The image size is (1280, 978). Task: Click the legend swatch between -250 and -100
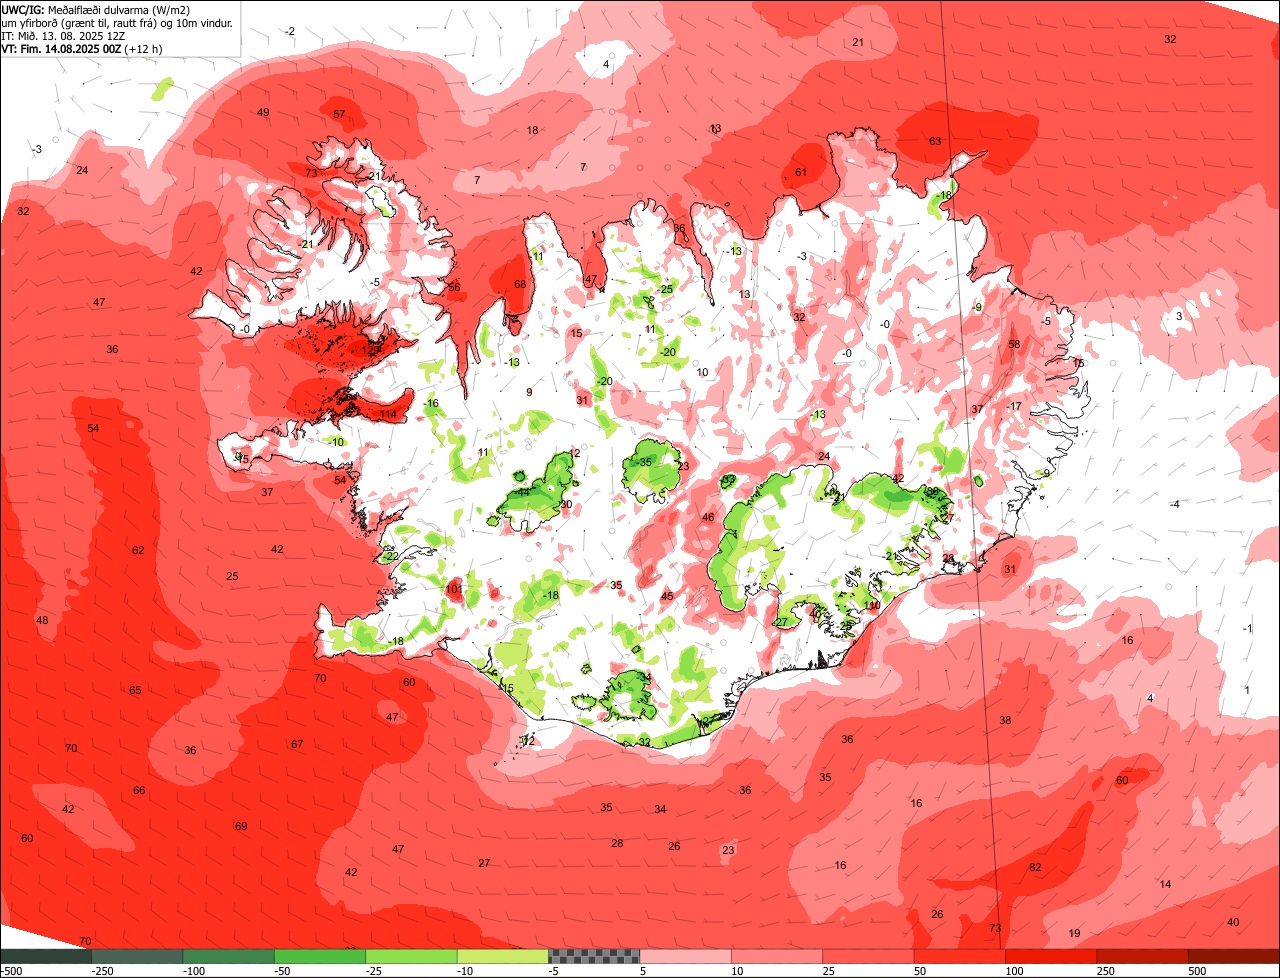137,956
